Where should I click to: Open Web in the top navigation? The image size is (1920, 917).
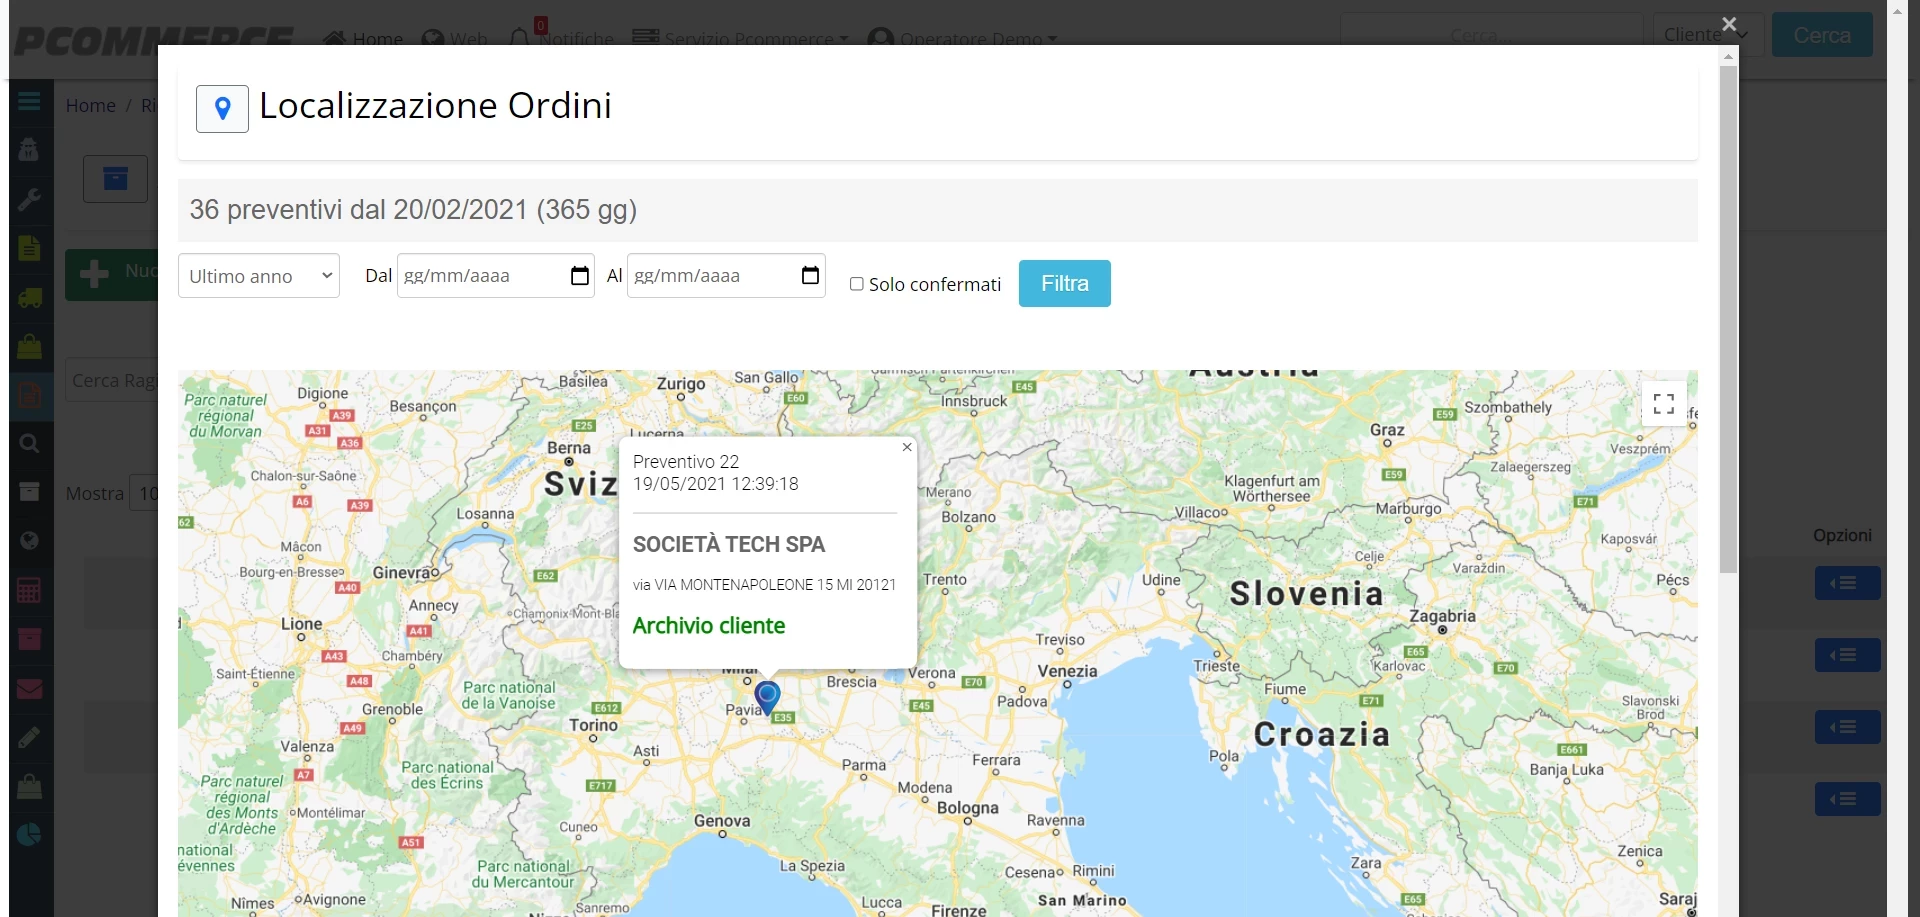click(x=455, y=38)
